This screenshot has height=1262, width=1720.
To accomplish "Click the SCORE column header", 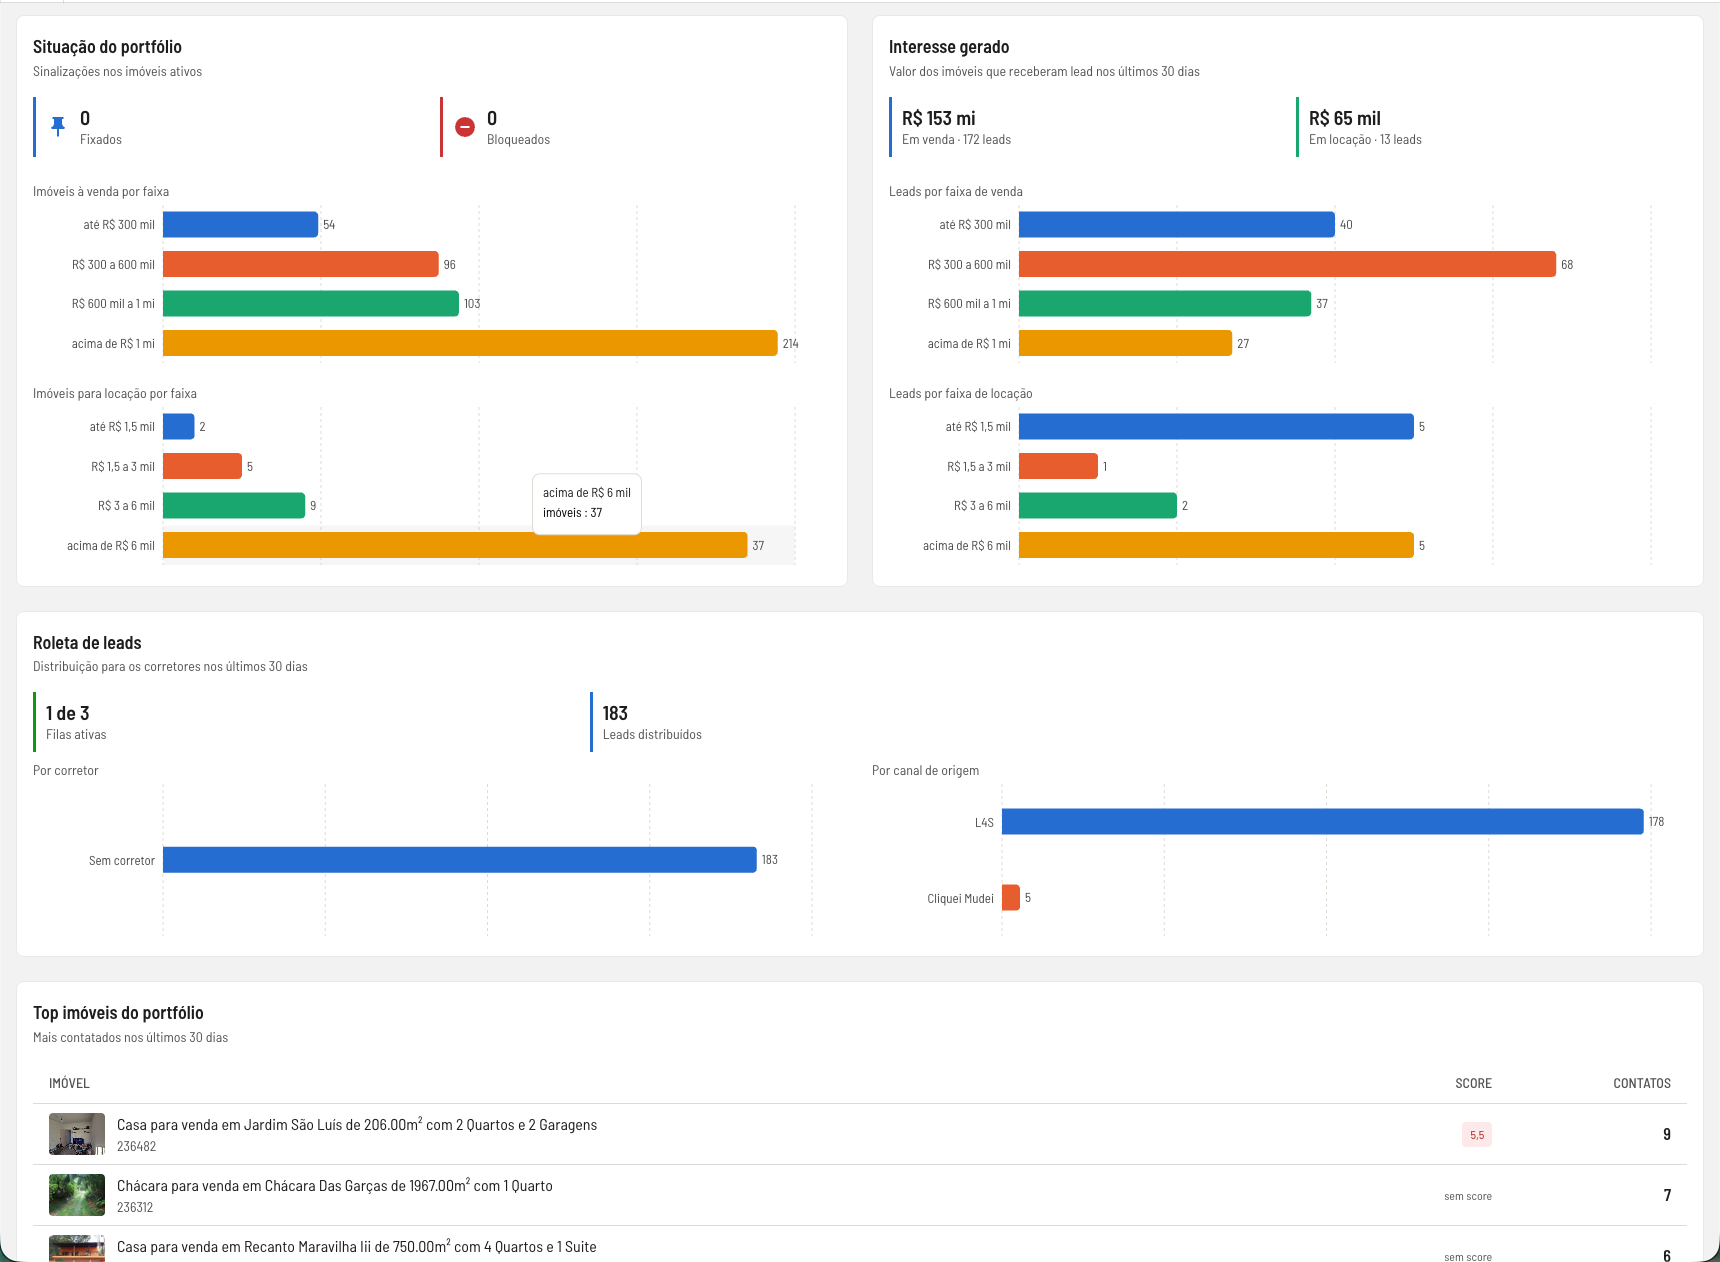I will pos(1473,1083).
